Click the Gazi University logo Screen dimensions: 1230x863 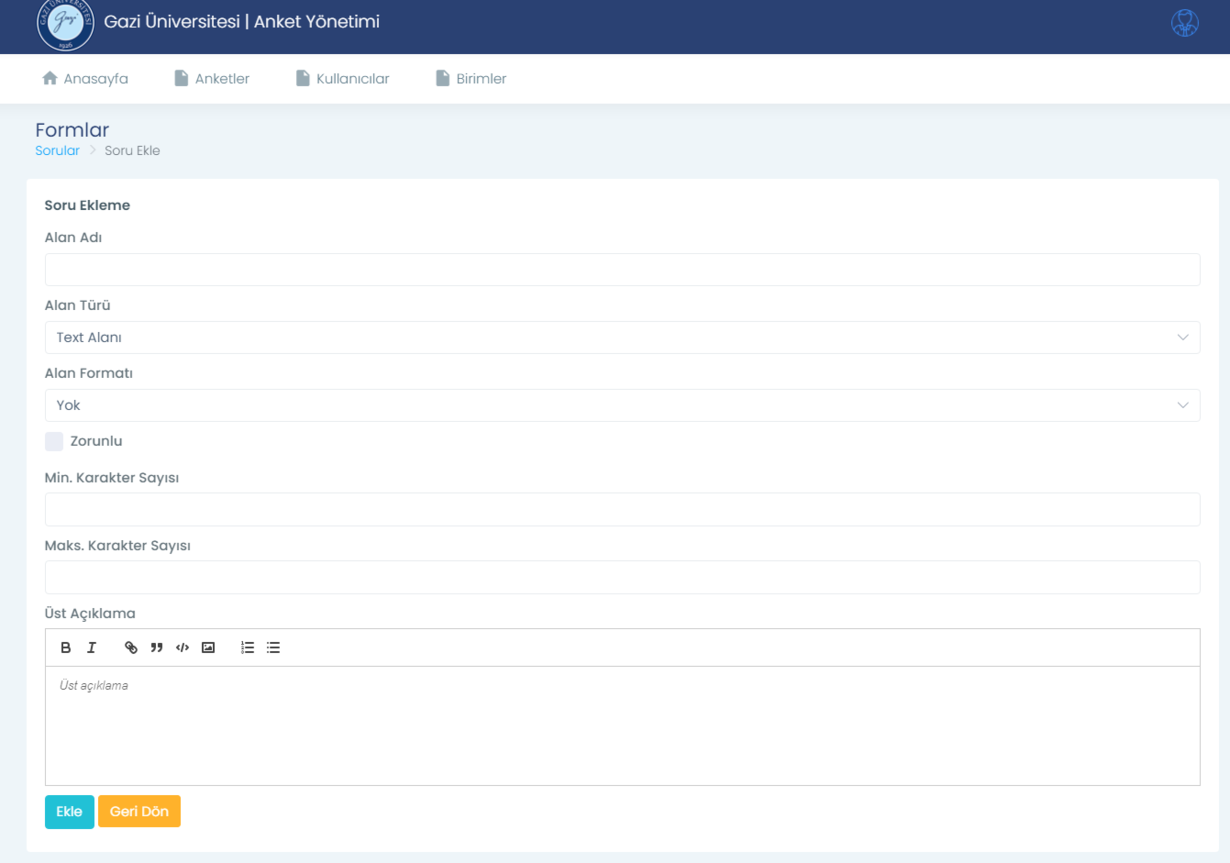pyautogui.click(x=65, y=23)
